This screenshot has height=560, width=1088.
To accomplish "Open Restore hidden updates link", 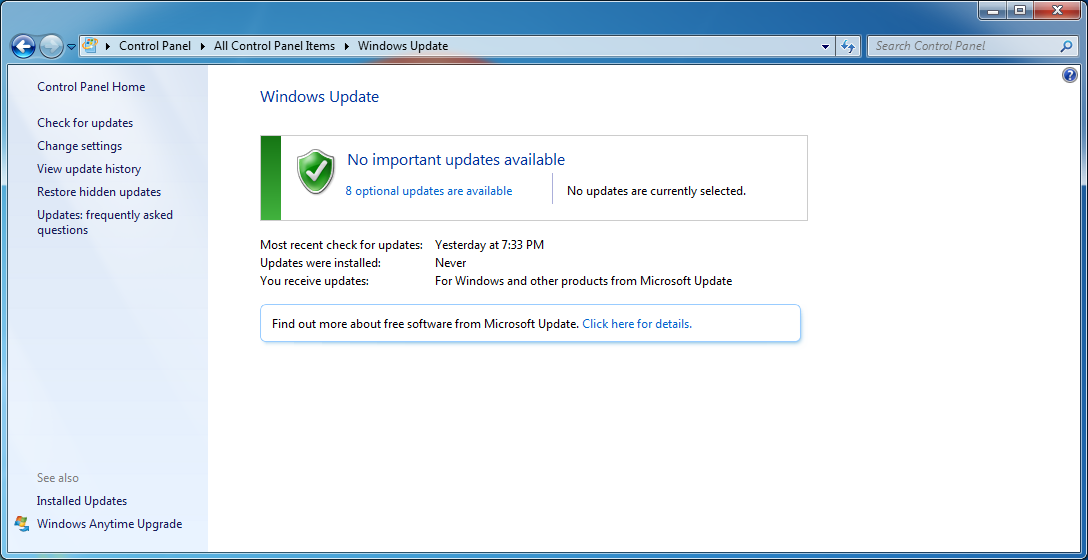I will [x=99, y=192].
